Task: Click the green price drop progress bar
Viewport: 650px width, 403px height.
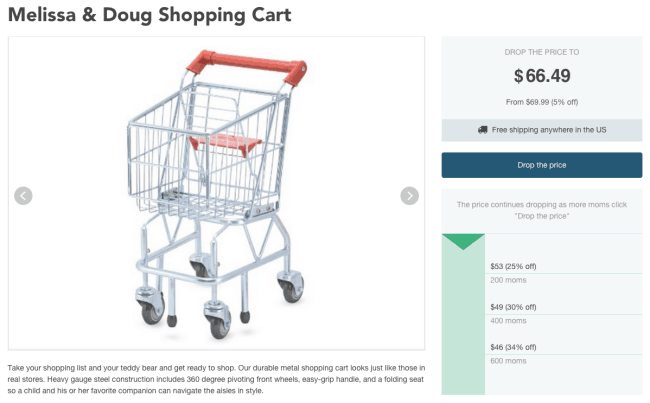Action: pos(463,314)
